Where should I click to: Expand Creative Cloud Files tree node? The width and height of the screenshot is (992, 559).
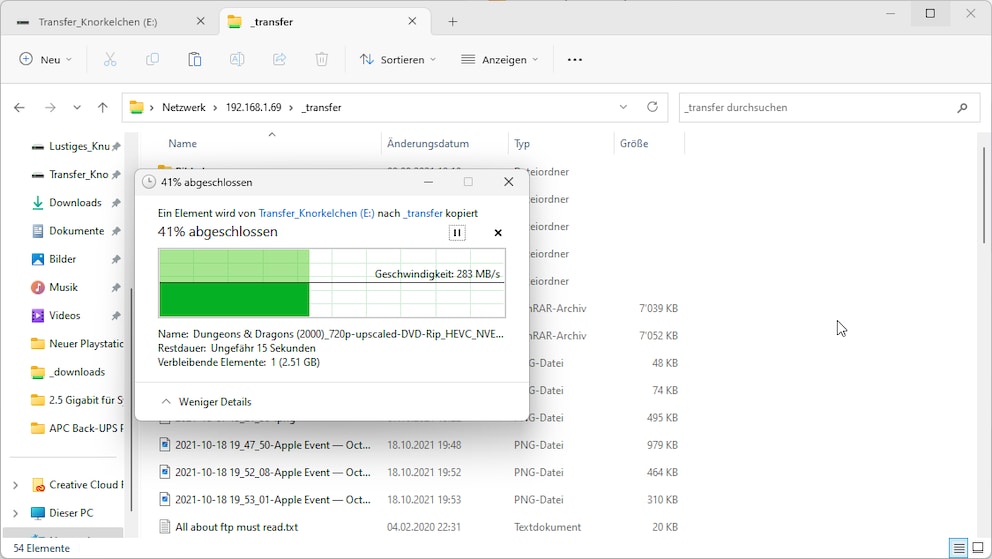tap(15, 485)
